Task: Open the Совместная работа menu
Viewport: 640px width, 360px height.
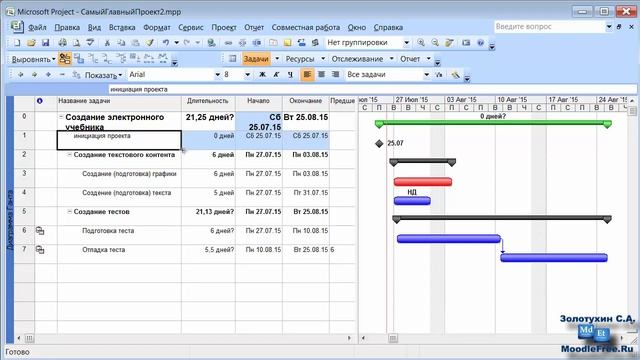Action: pyautogui.click(x=306, y=27)
